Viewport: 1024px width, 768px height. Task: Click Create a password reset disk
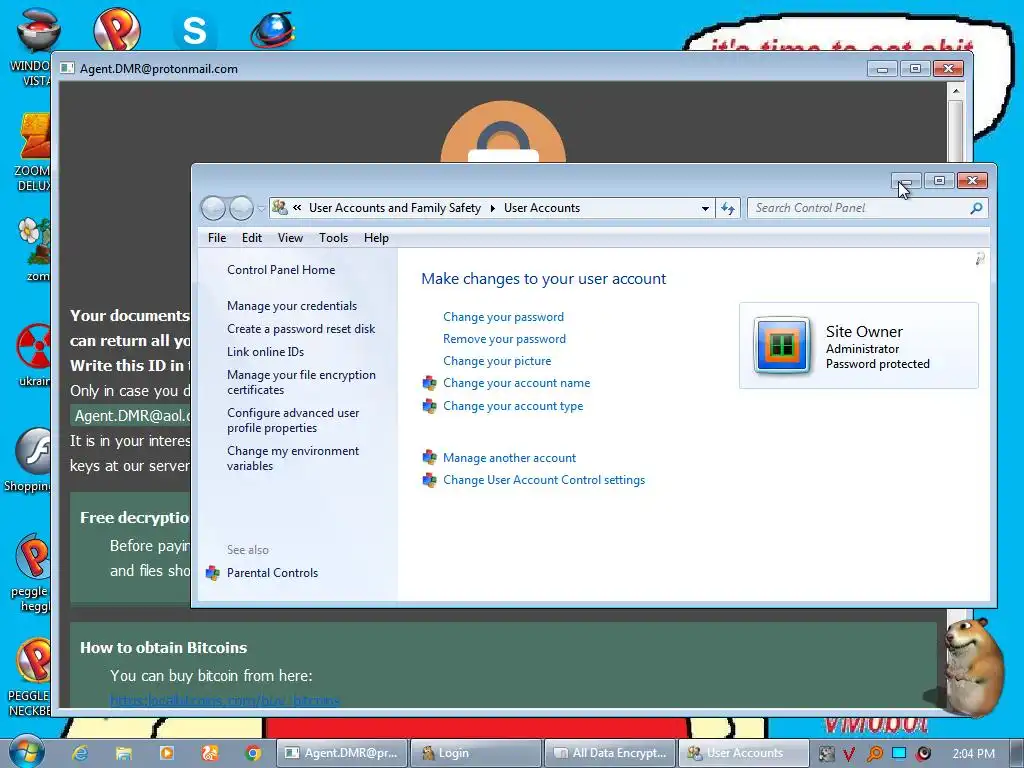(301, 328)
